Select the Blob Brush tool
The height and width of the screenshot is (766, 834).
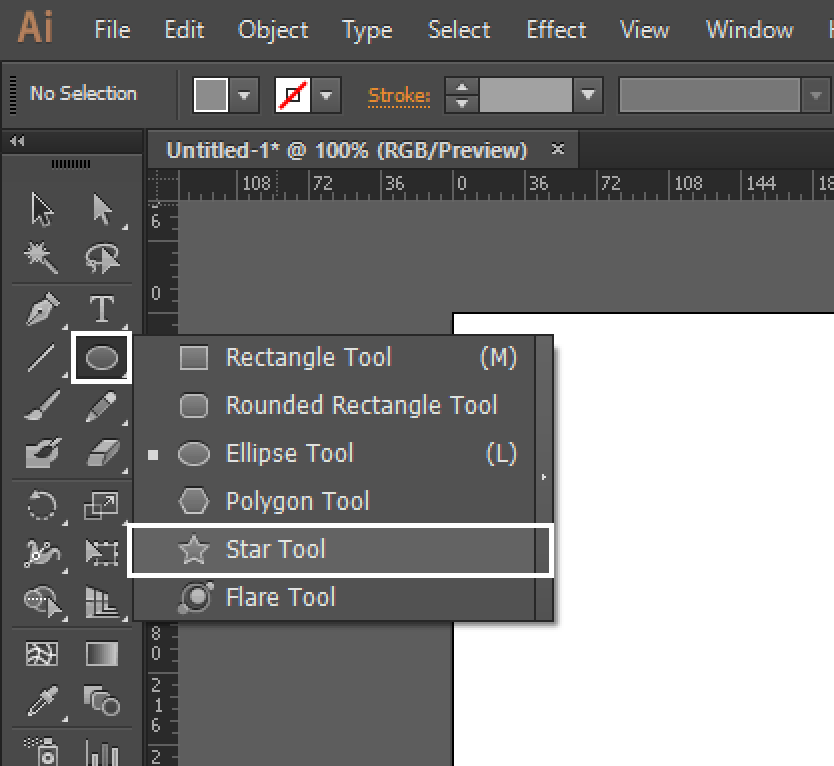43,453
